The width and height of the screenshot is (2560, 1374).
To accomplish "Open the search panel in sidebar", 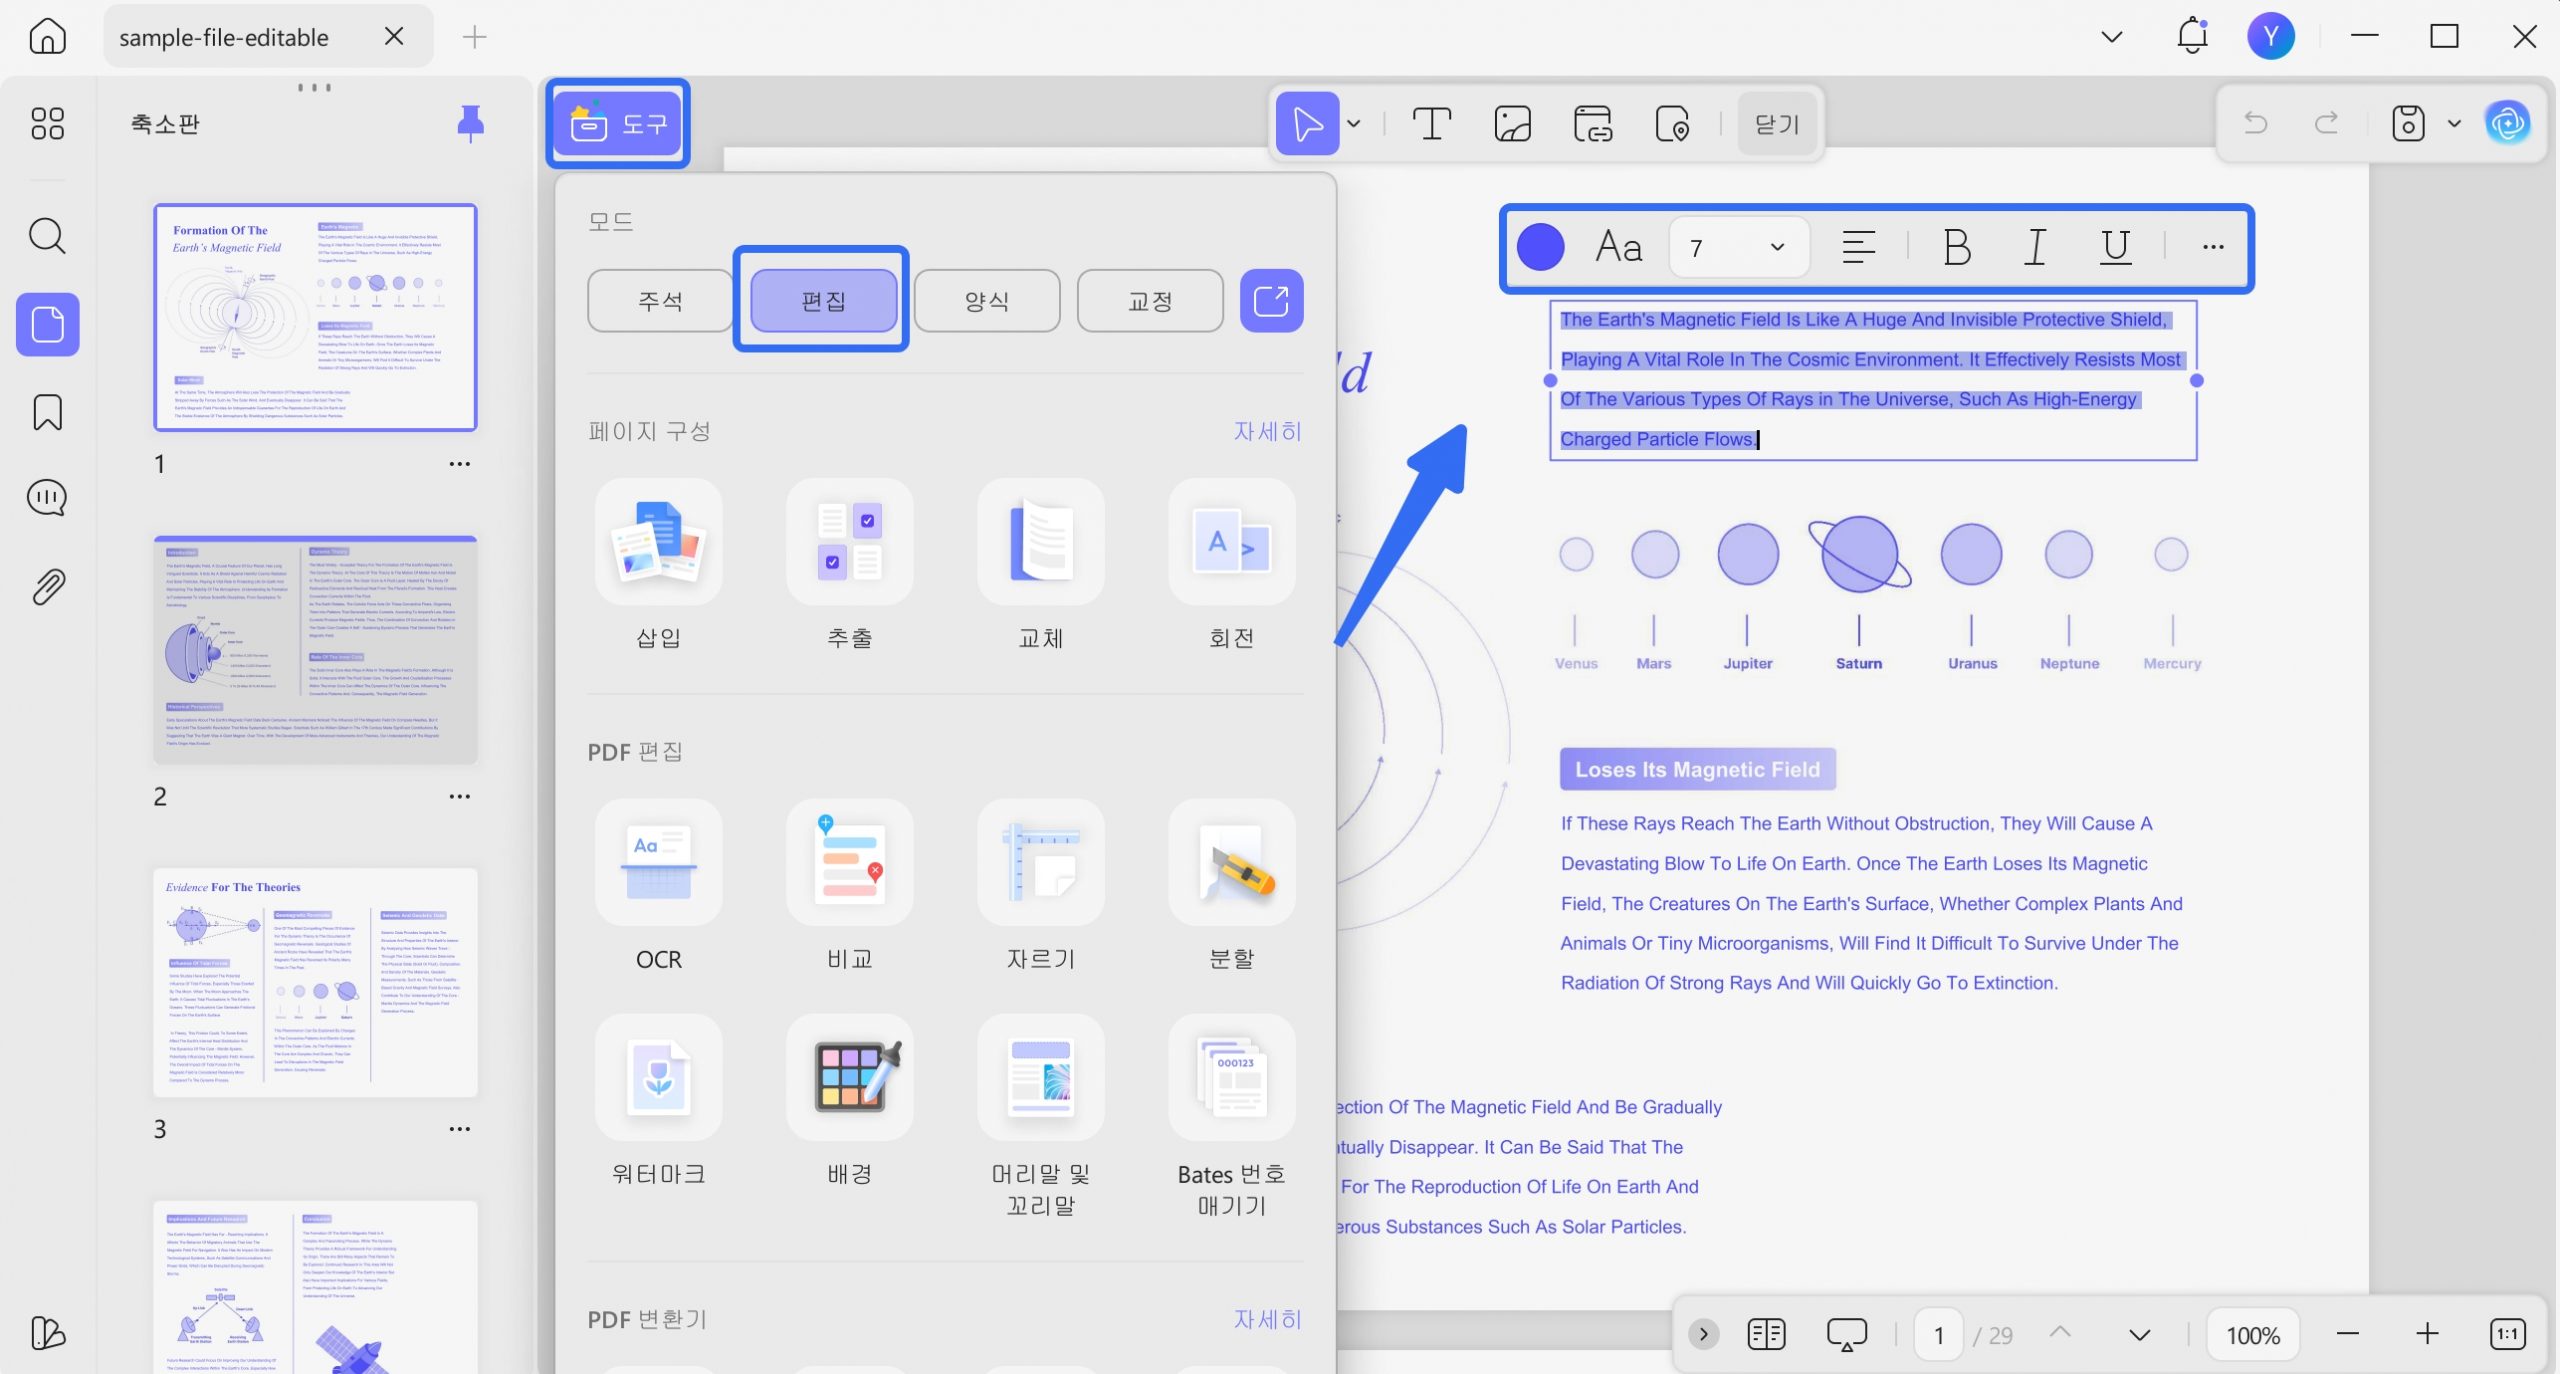I will tap(47, 237).
